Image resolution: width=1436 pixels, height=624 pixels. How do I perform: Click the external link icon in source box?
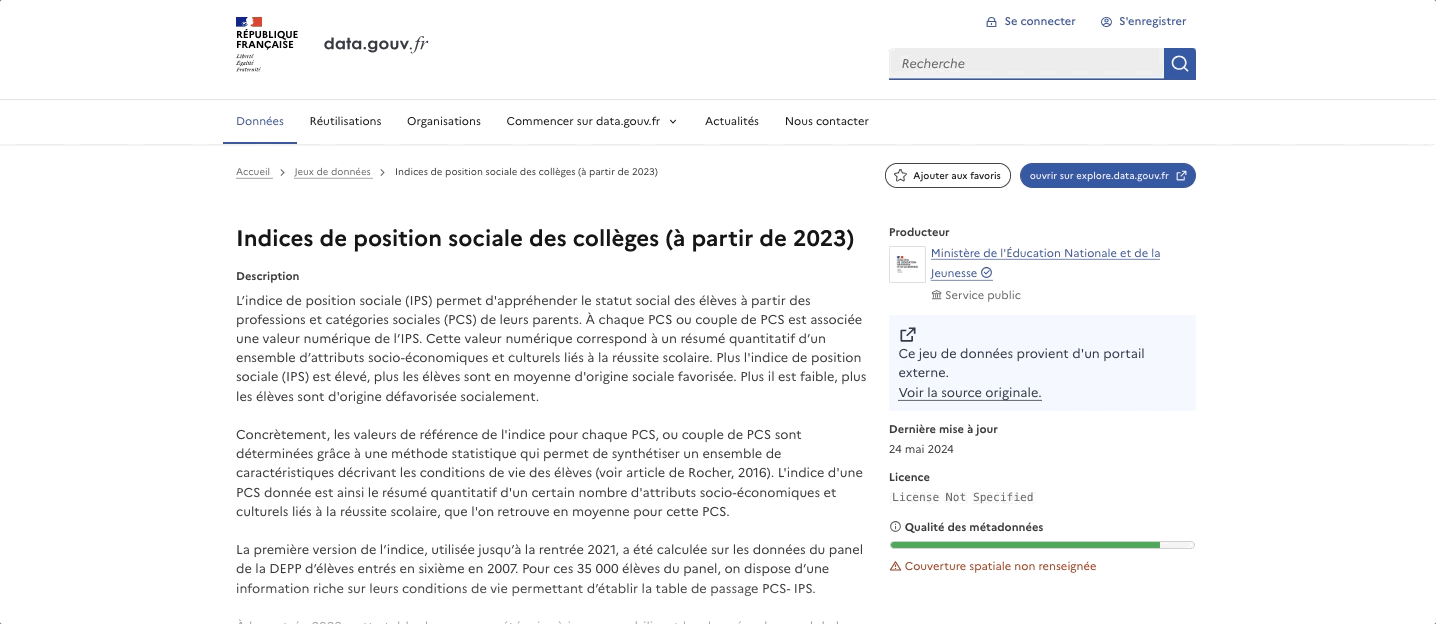[907, 334]
